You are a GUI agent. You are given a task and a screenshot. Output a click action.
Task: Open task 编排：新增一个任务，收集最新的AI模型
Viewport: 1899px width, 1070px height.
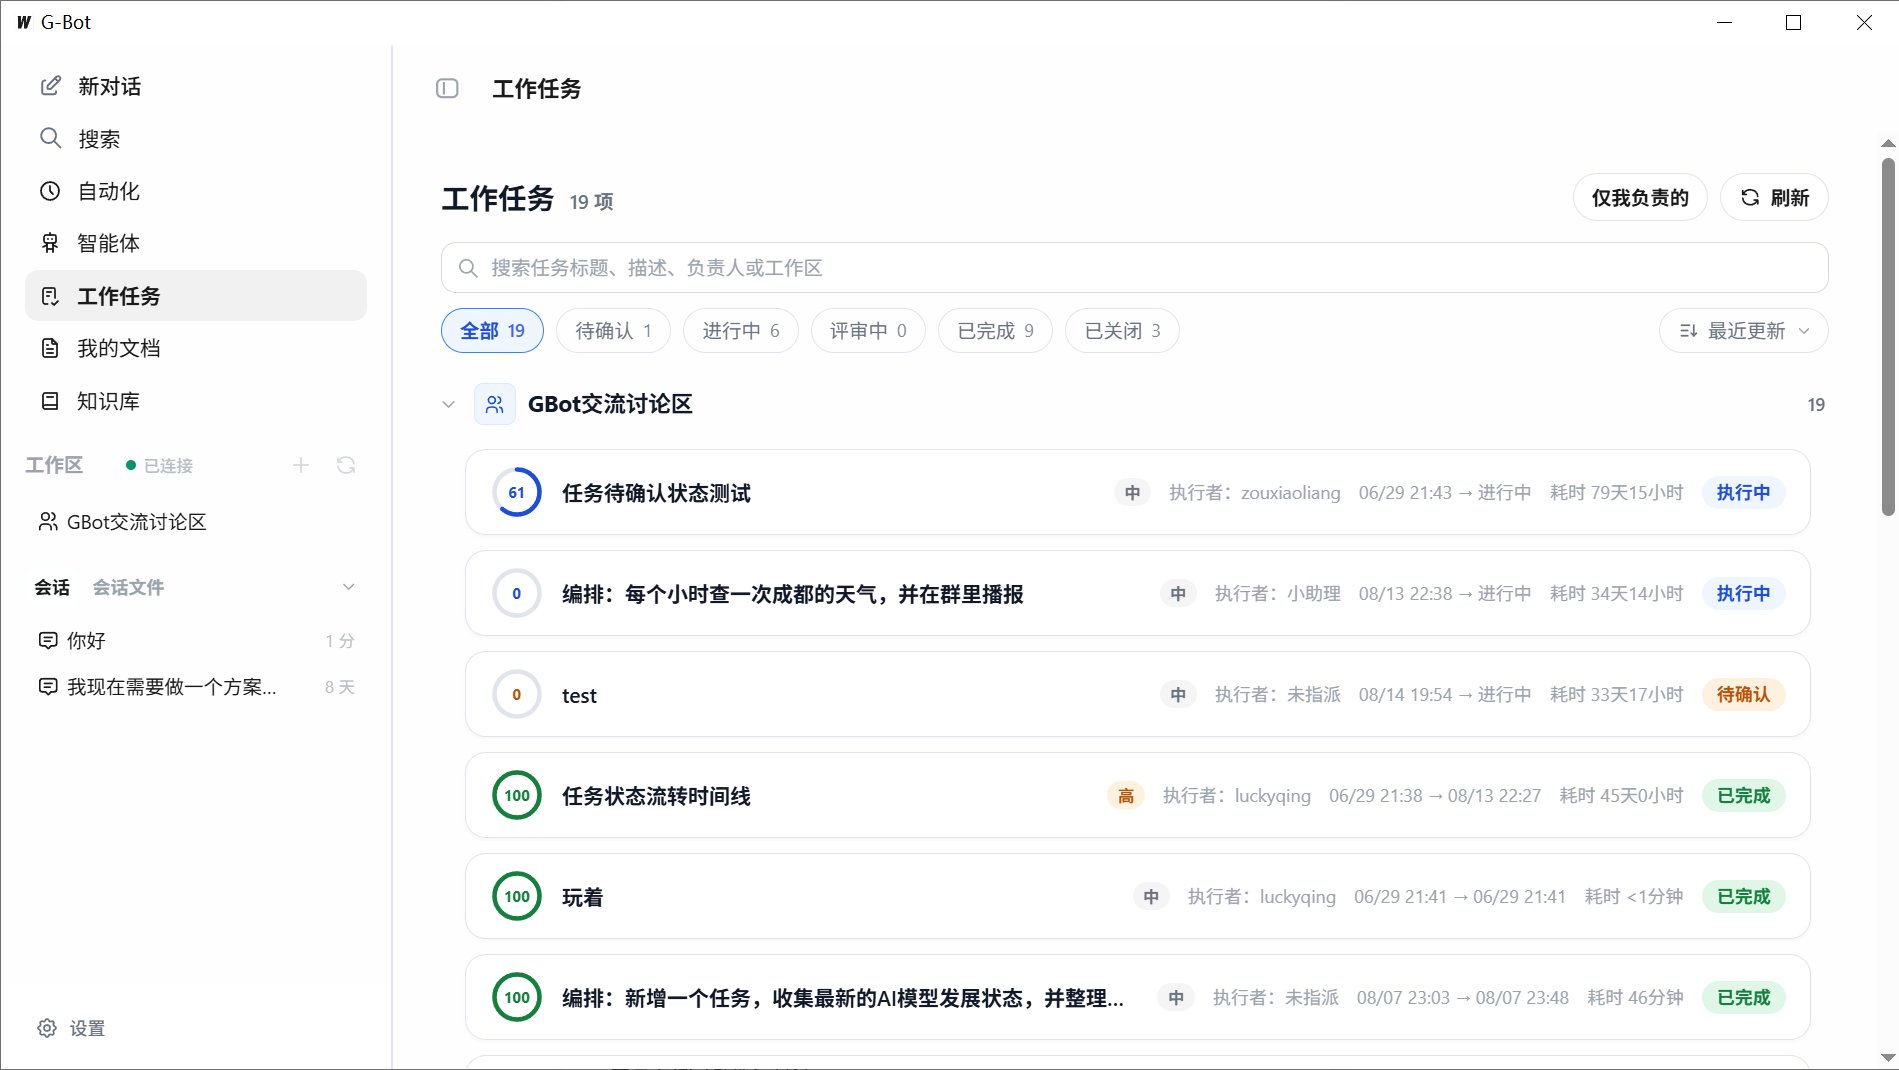click(1137, 997)
